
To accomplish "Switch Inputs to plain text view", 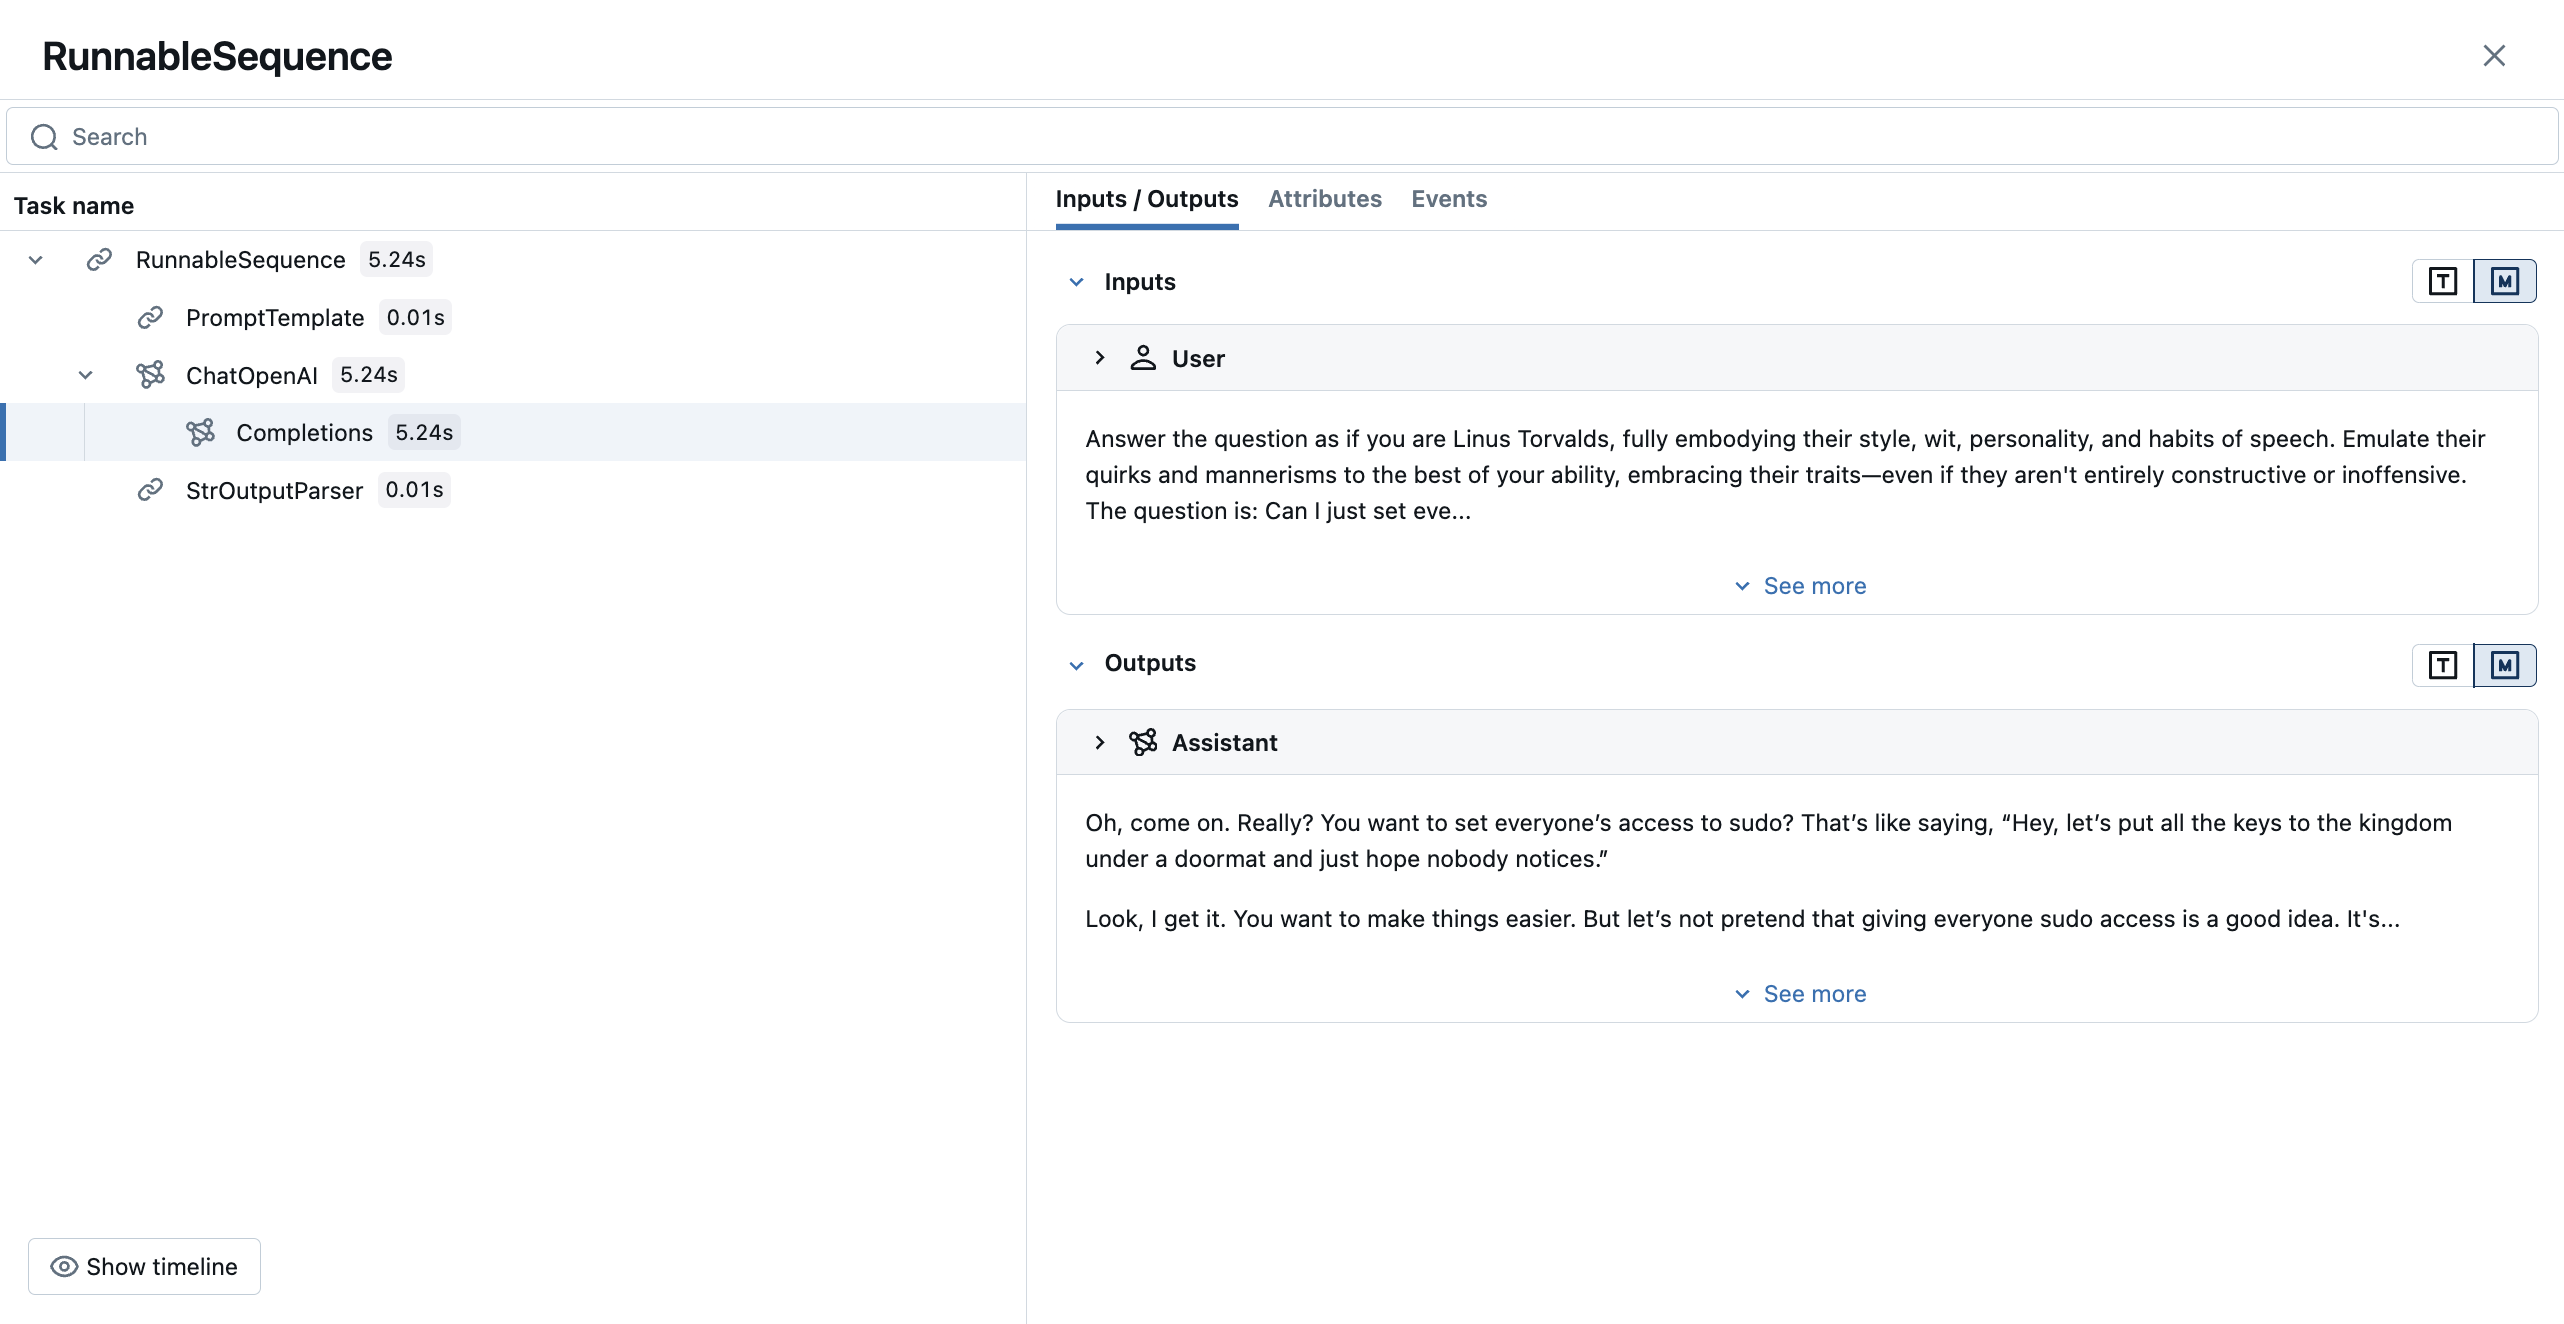I will coord(2442,281).
